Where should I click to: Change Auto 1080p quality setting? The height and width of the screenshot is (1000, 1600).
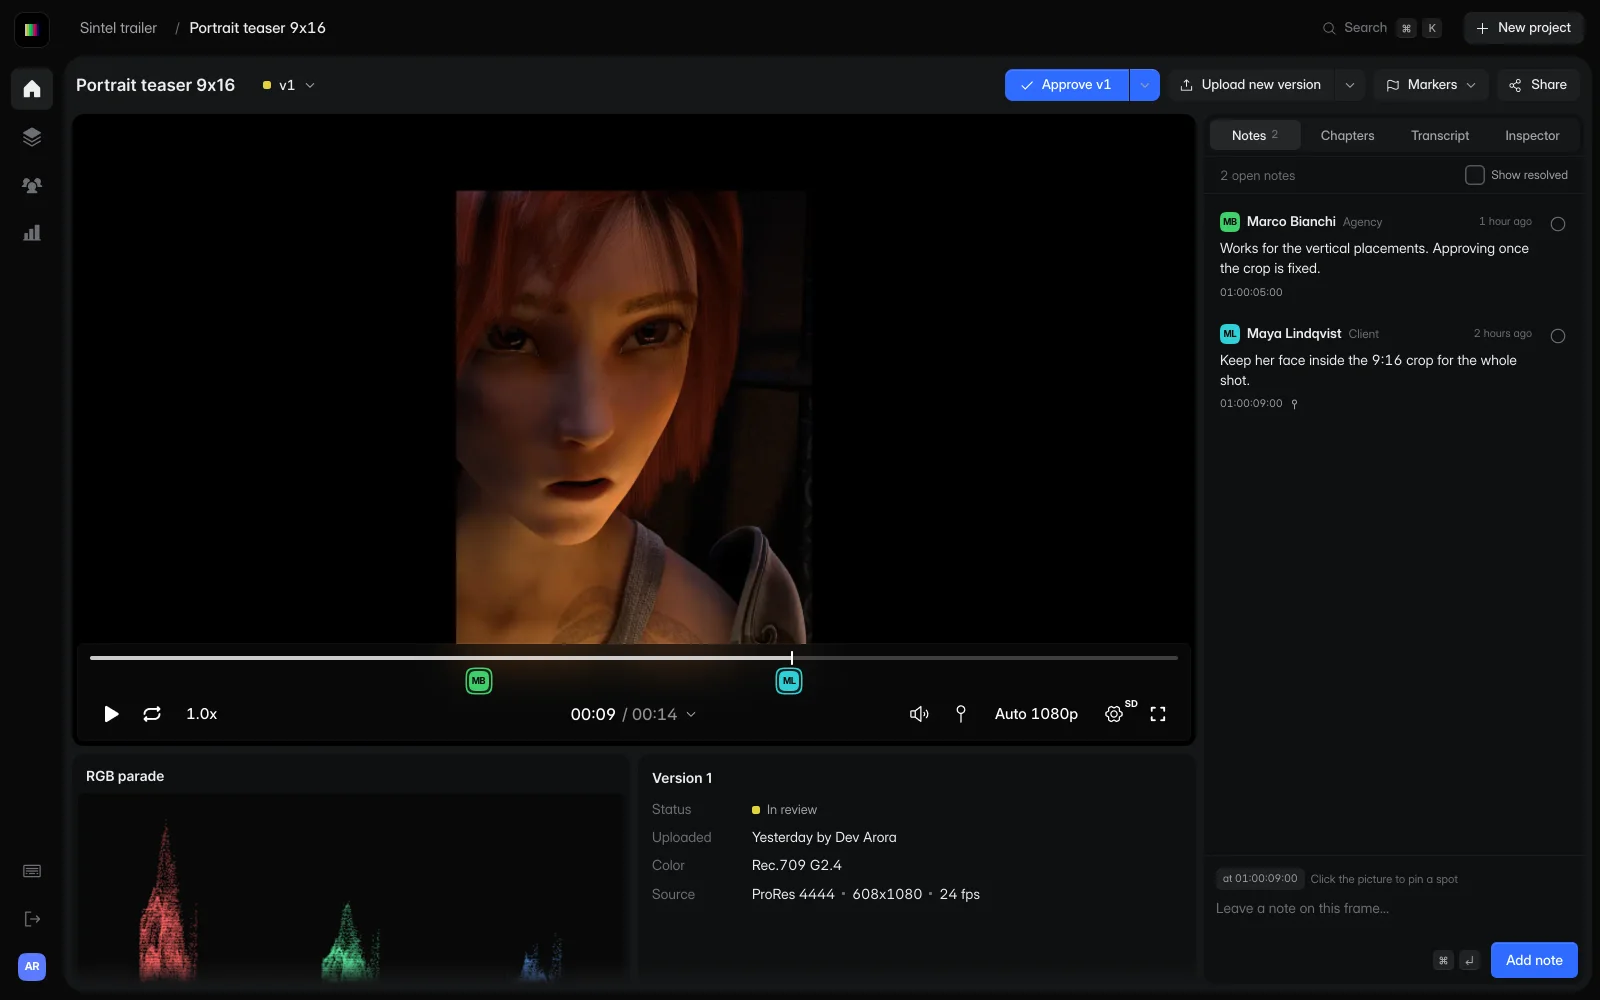point(1036,714)
